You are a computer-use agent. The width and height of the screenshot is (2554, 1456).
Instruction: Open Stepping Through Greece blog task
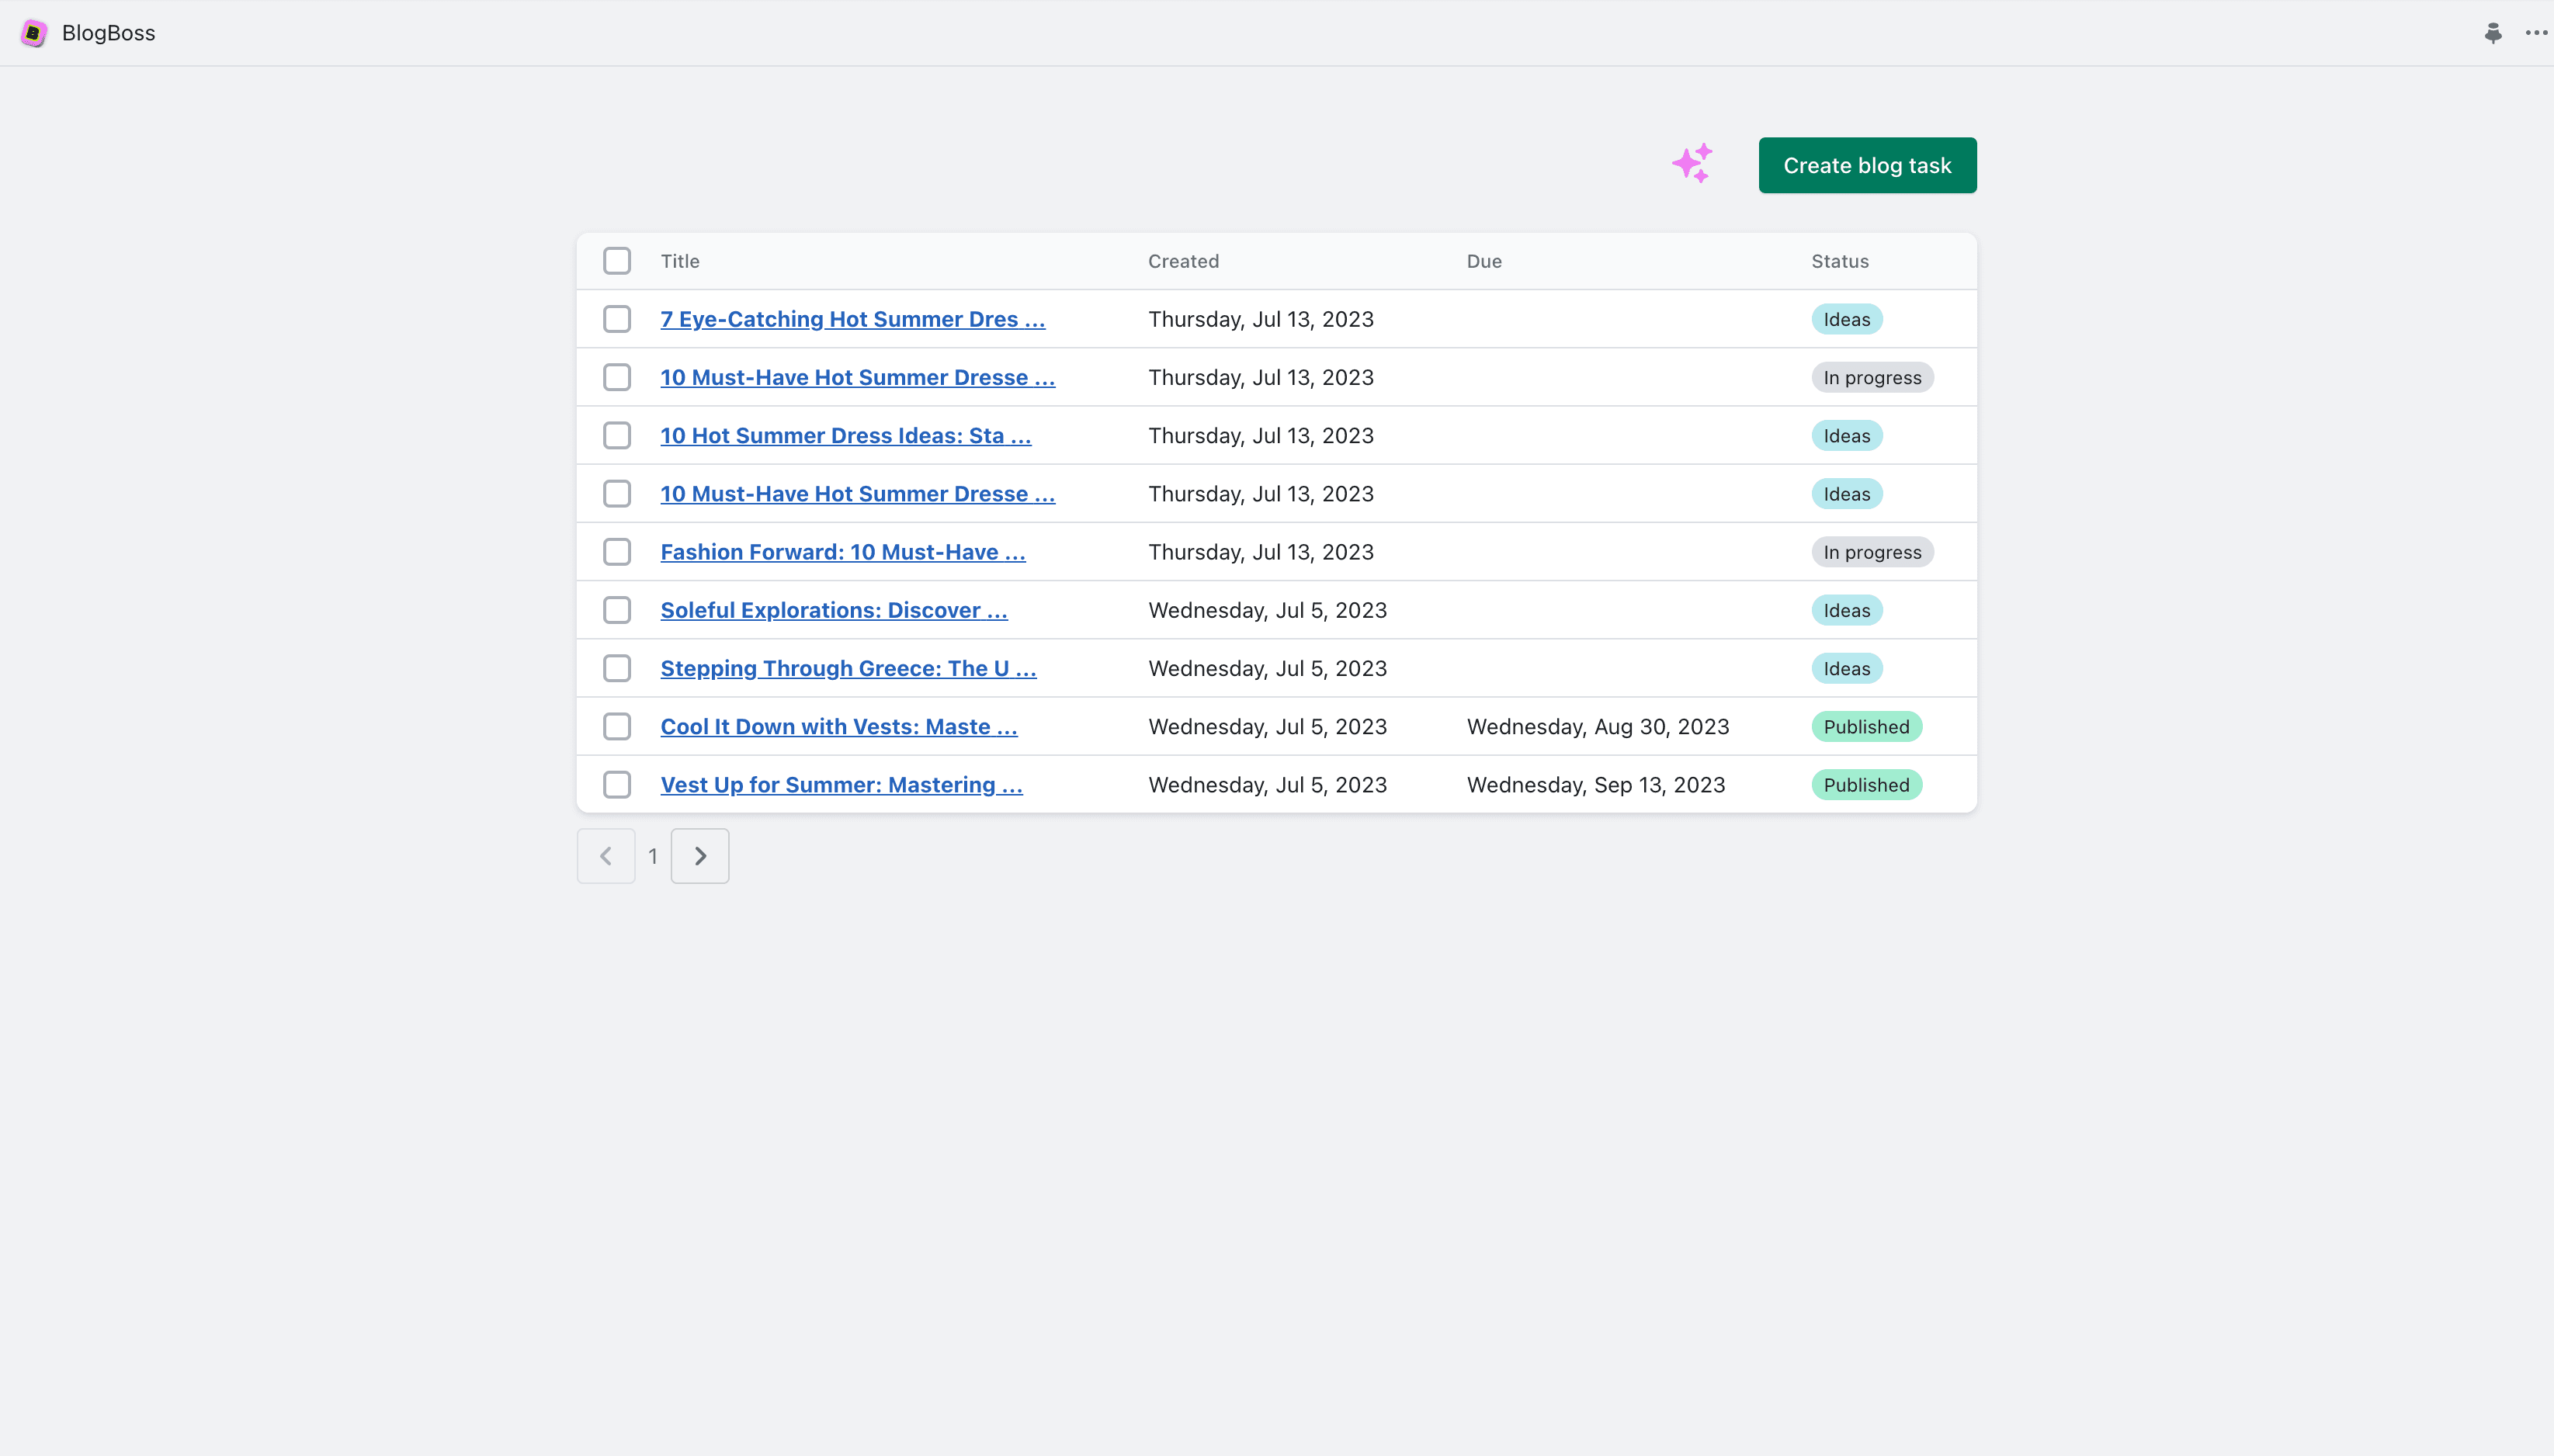(x=848, y=669)
